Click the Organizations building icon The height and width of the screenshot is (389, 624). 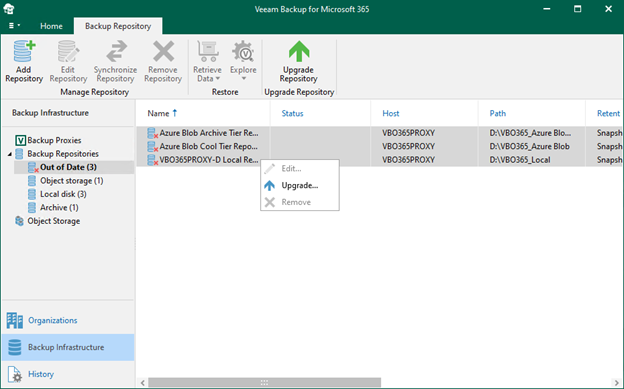[15, 321]
